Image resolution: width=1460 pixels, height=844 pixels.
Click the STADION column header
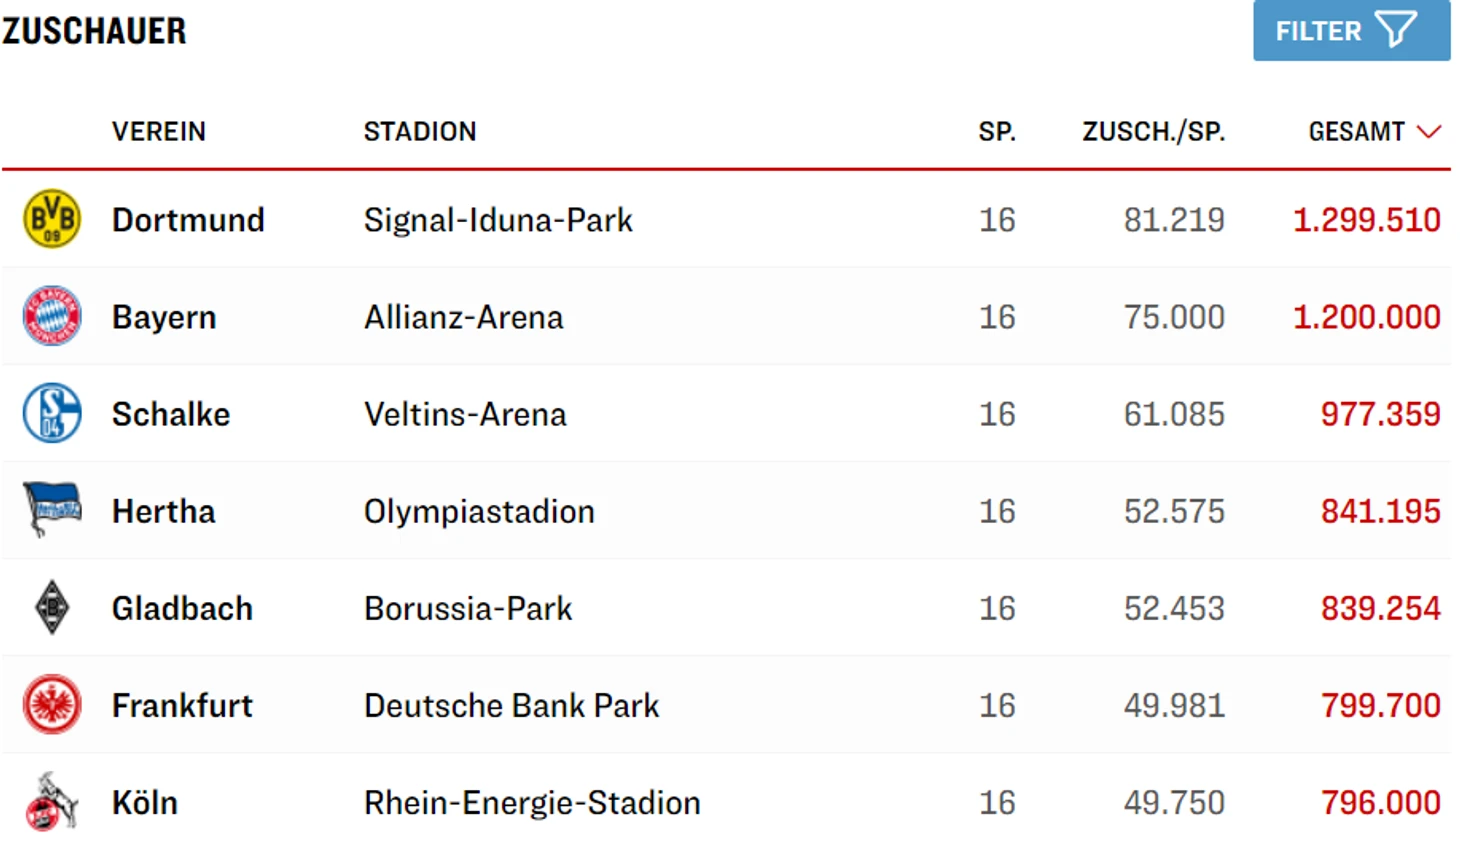click(x=420, y=132)
